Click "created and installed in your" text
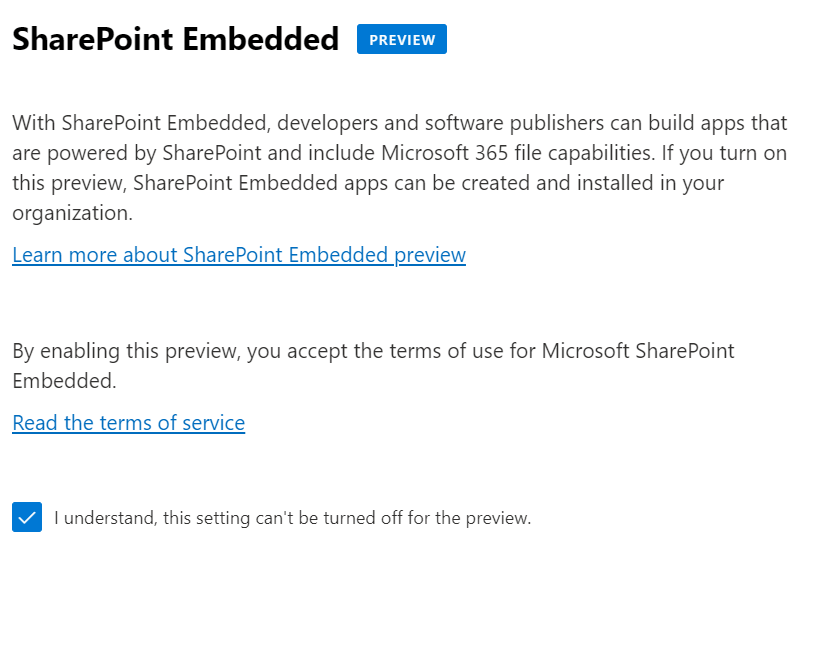 click(593, 183)
